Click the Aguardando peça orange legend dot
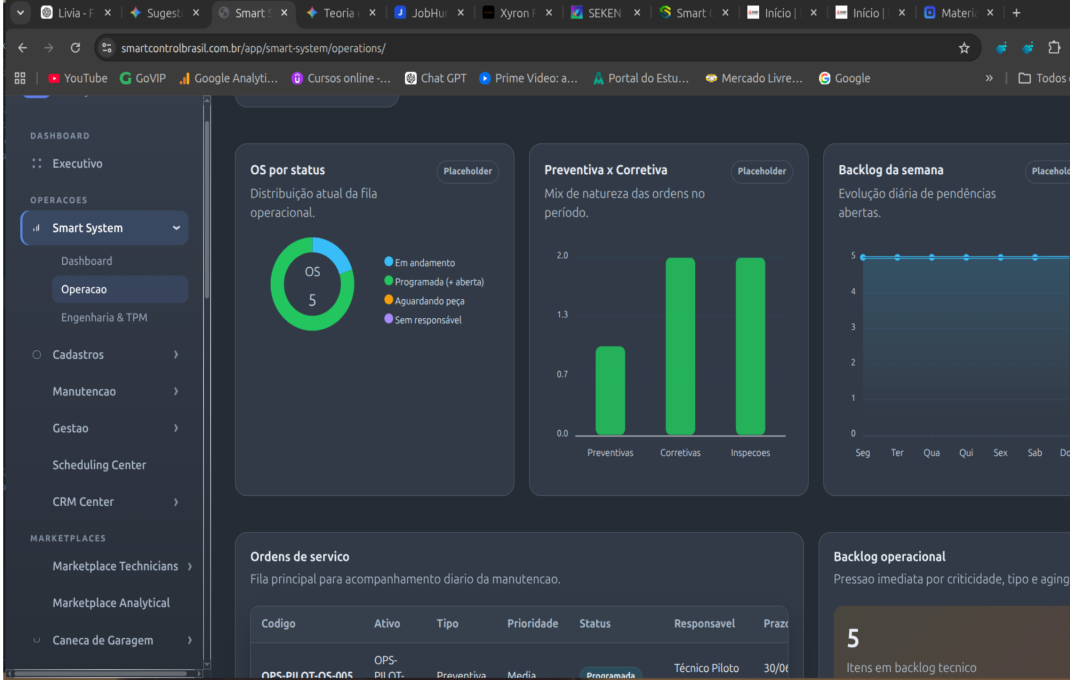 pos(388,300)
